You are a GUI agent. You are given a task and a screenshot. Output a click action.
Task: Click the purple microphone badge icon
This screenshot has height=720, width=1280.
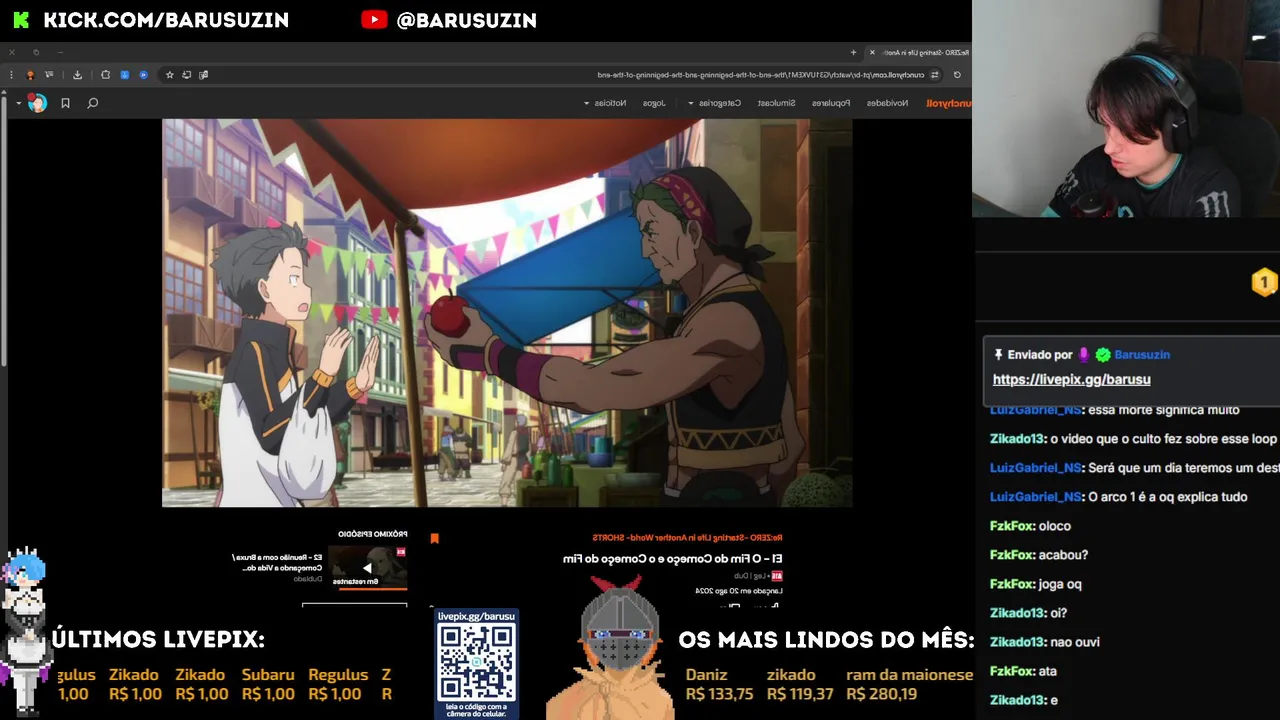pos(1084,355)
